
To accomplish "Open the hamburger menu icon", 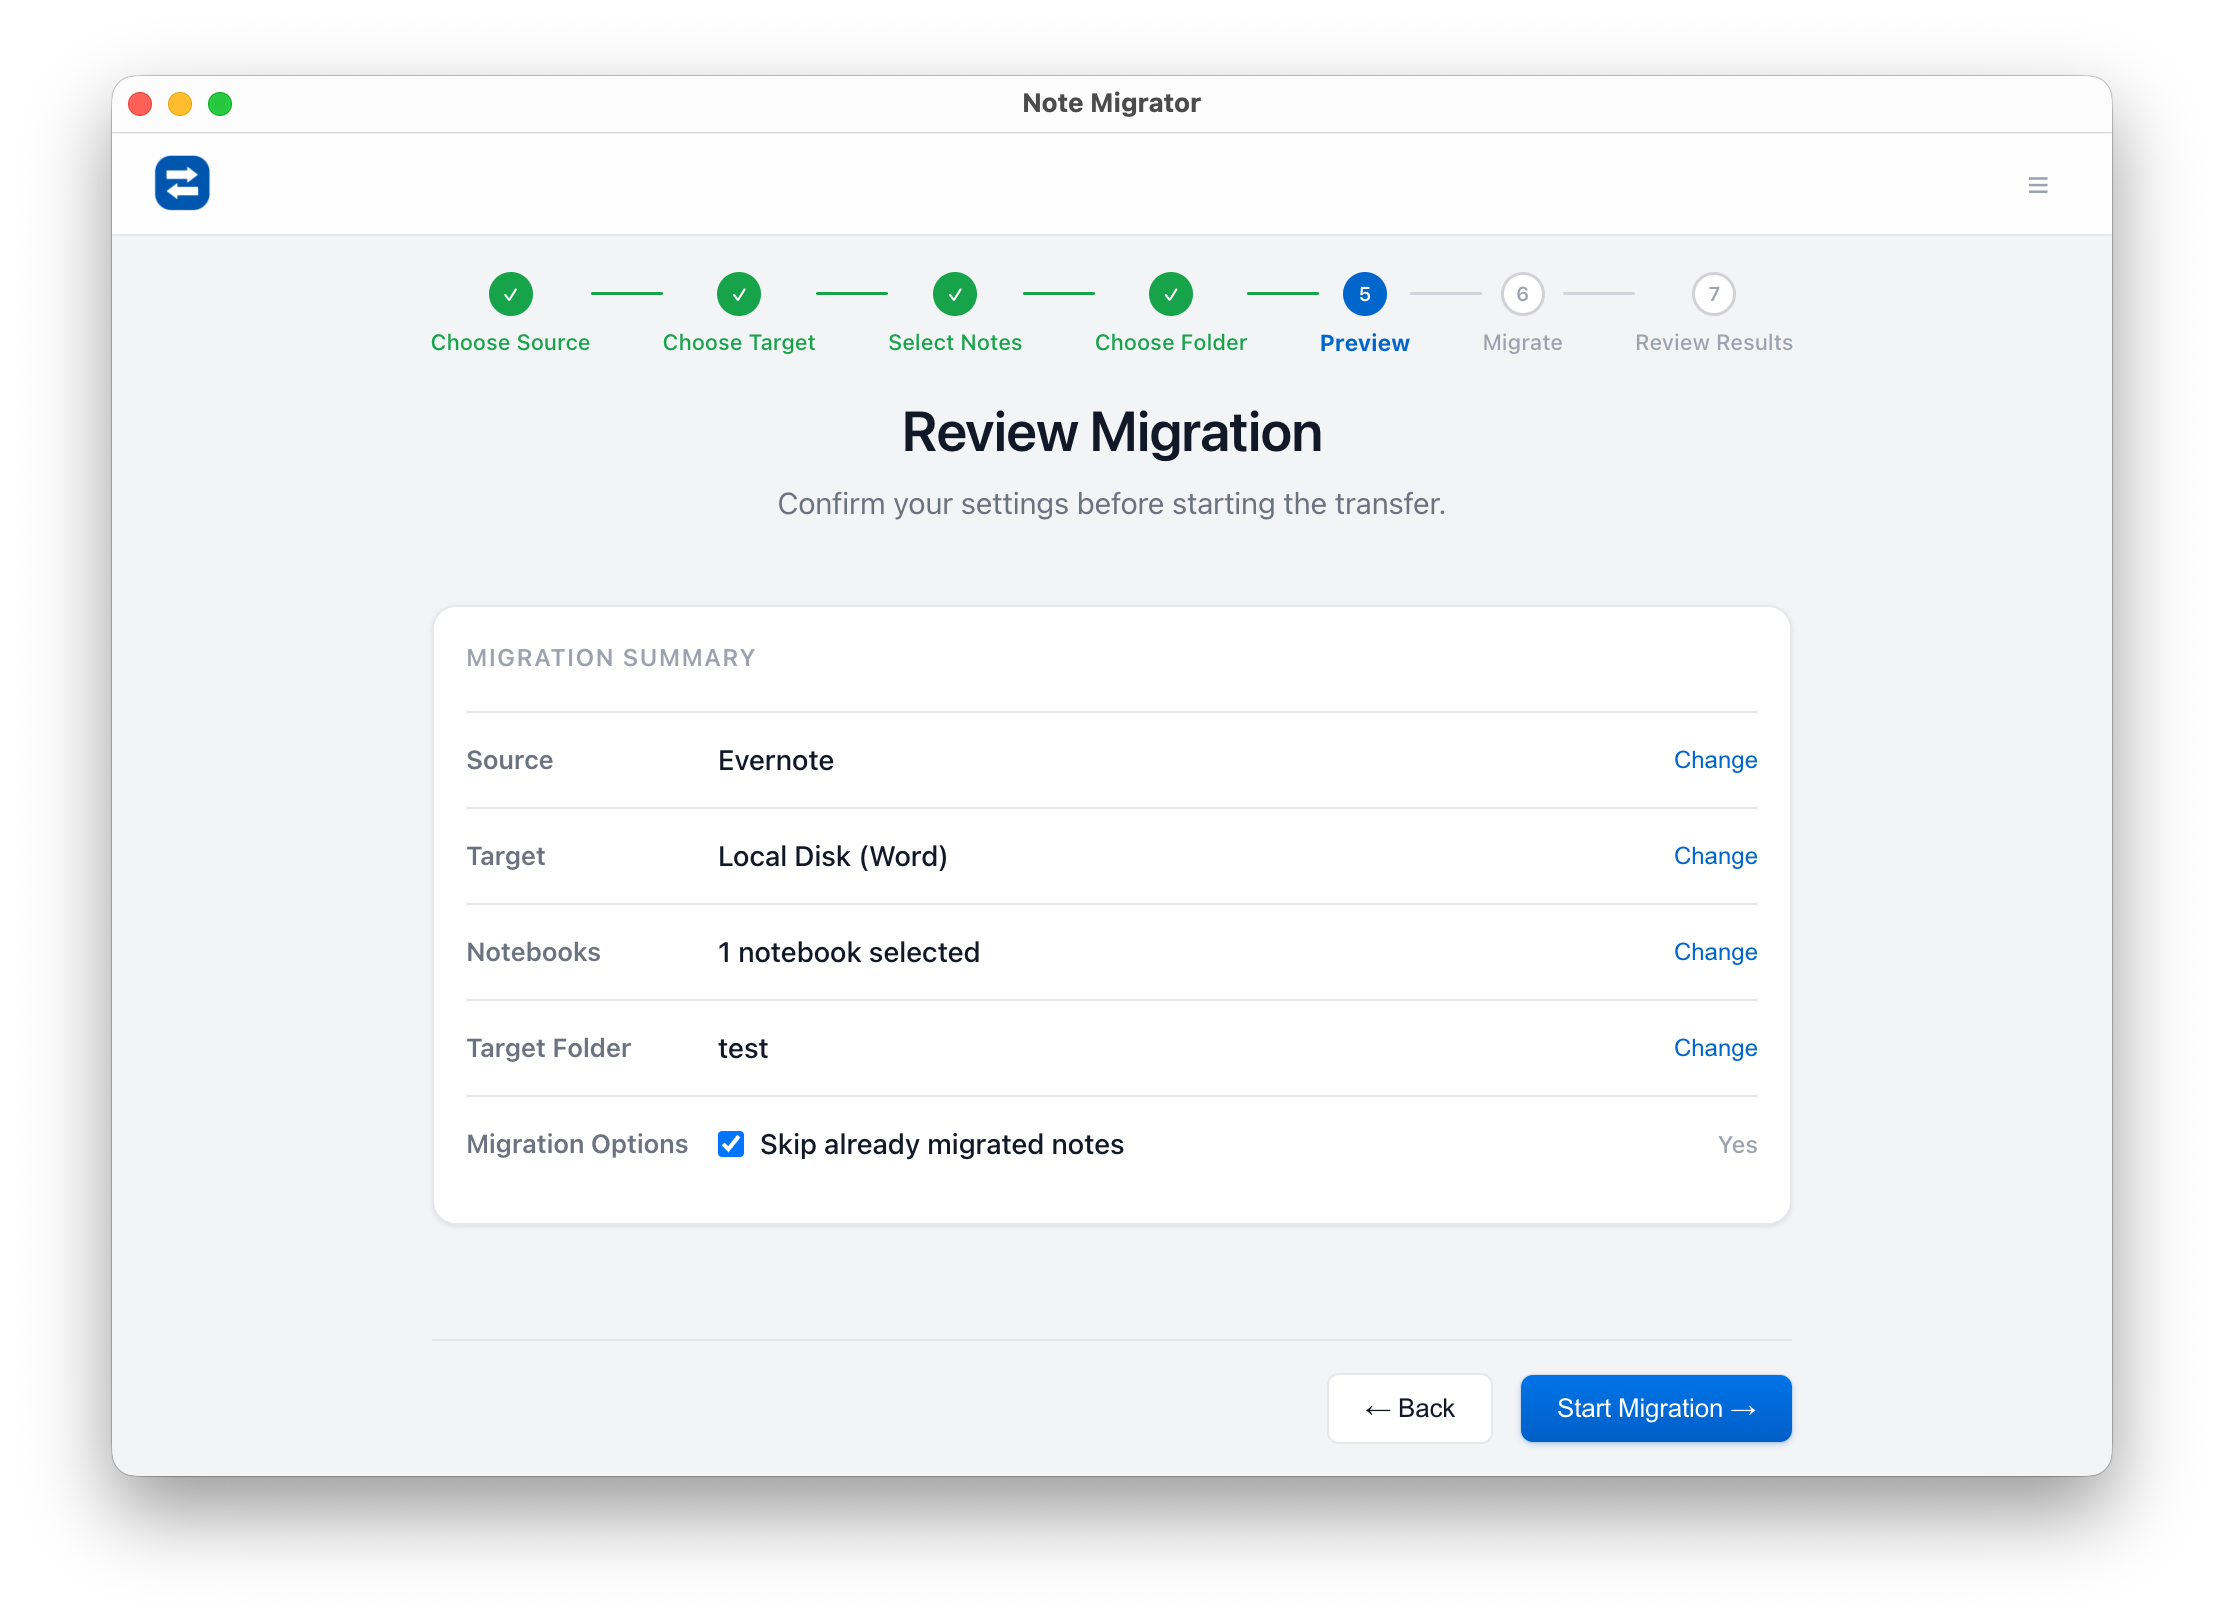I will point(2037,185).
